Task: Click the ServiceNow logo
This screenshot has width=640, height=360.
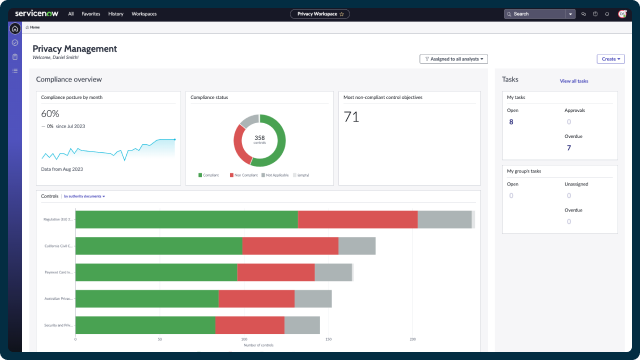Action: click(x=36, y=13)
